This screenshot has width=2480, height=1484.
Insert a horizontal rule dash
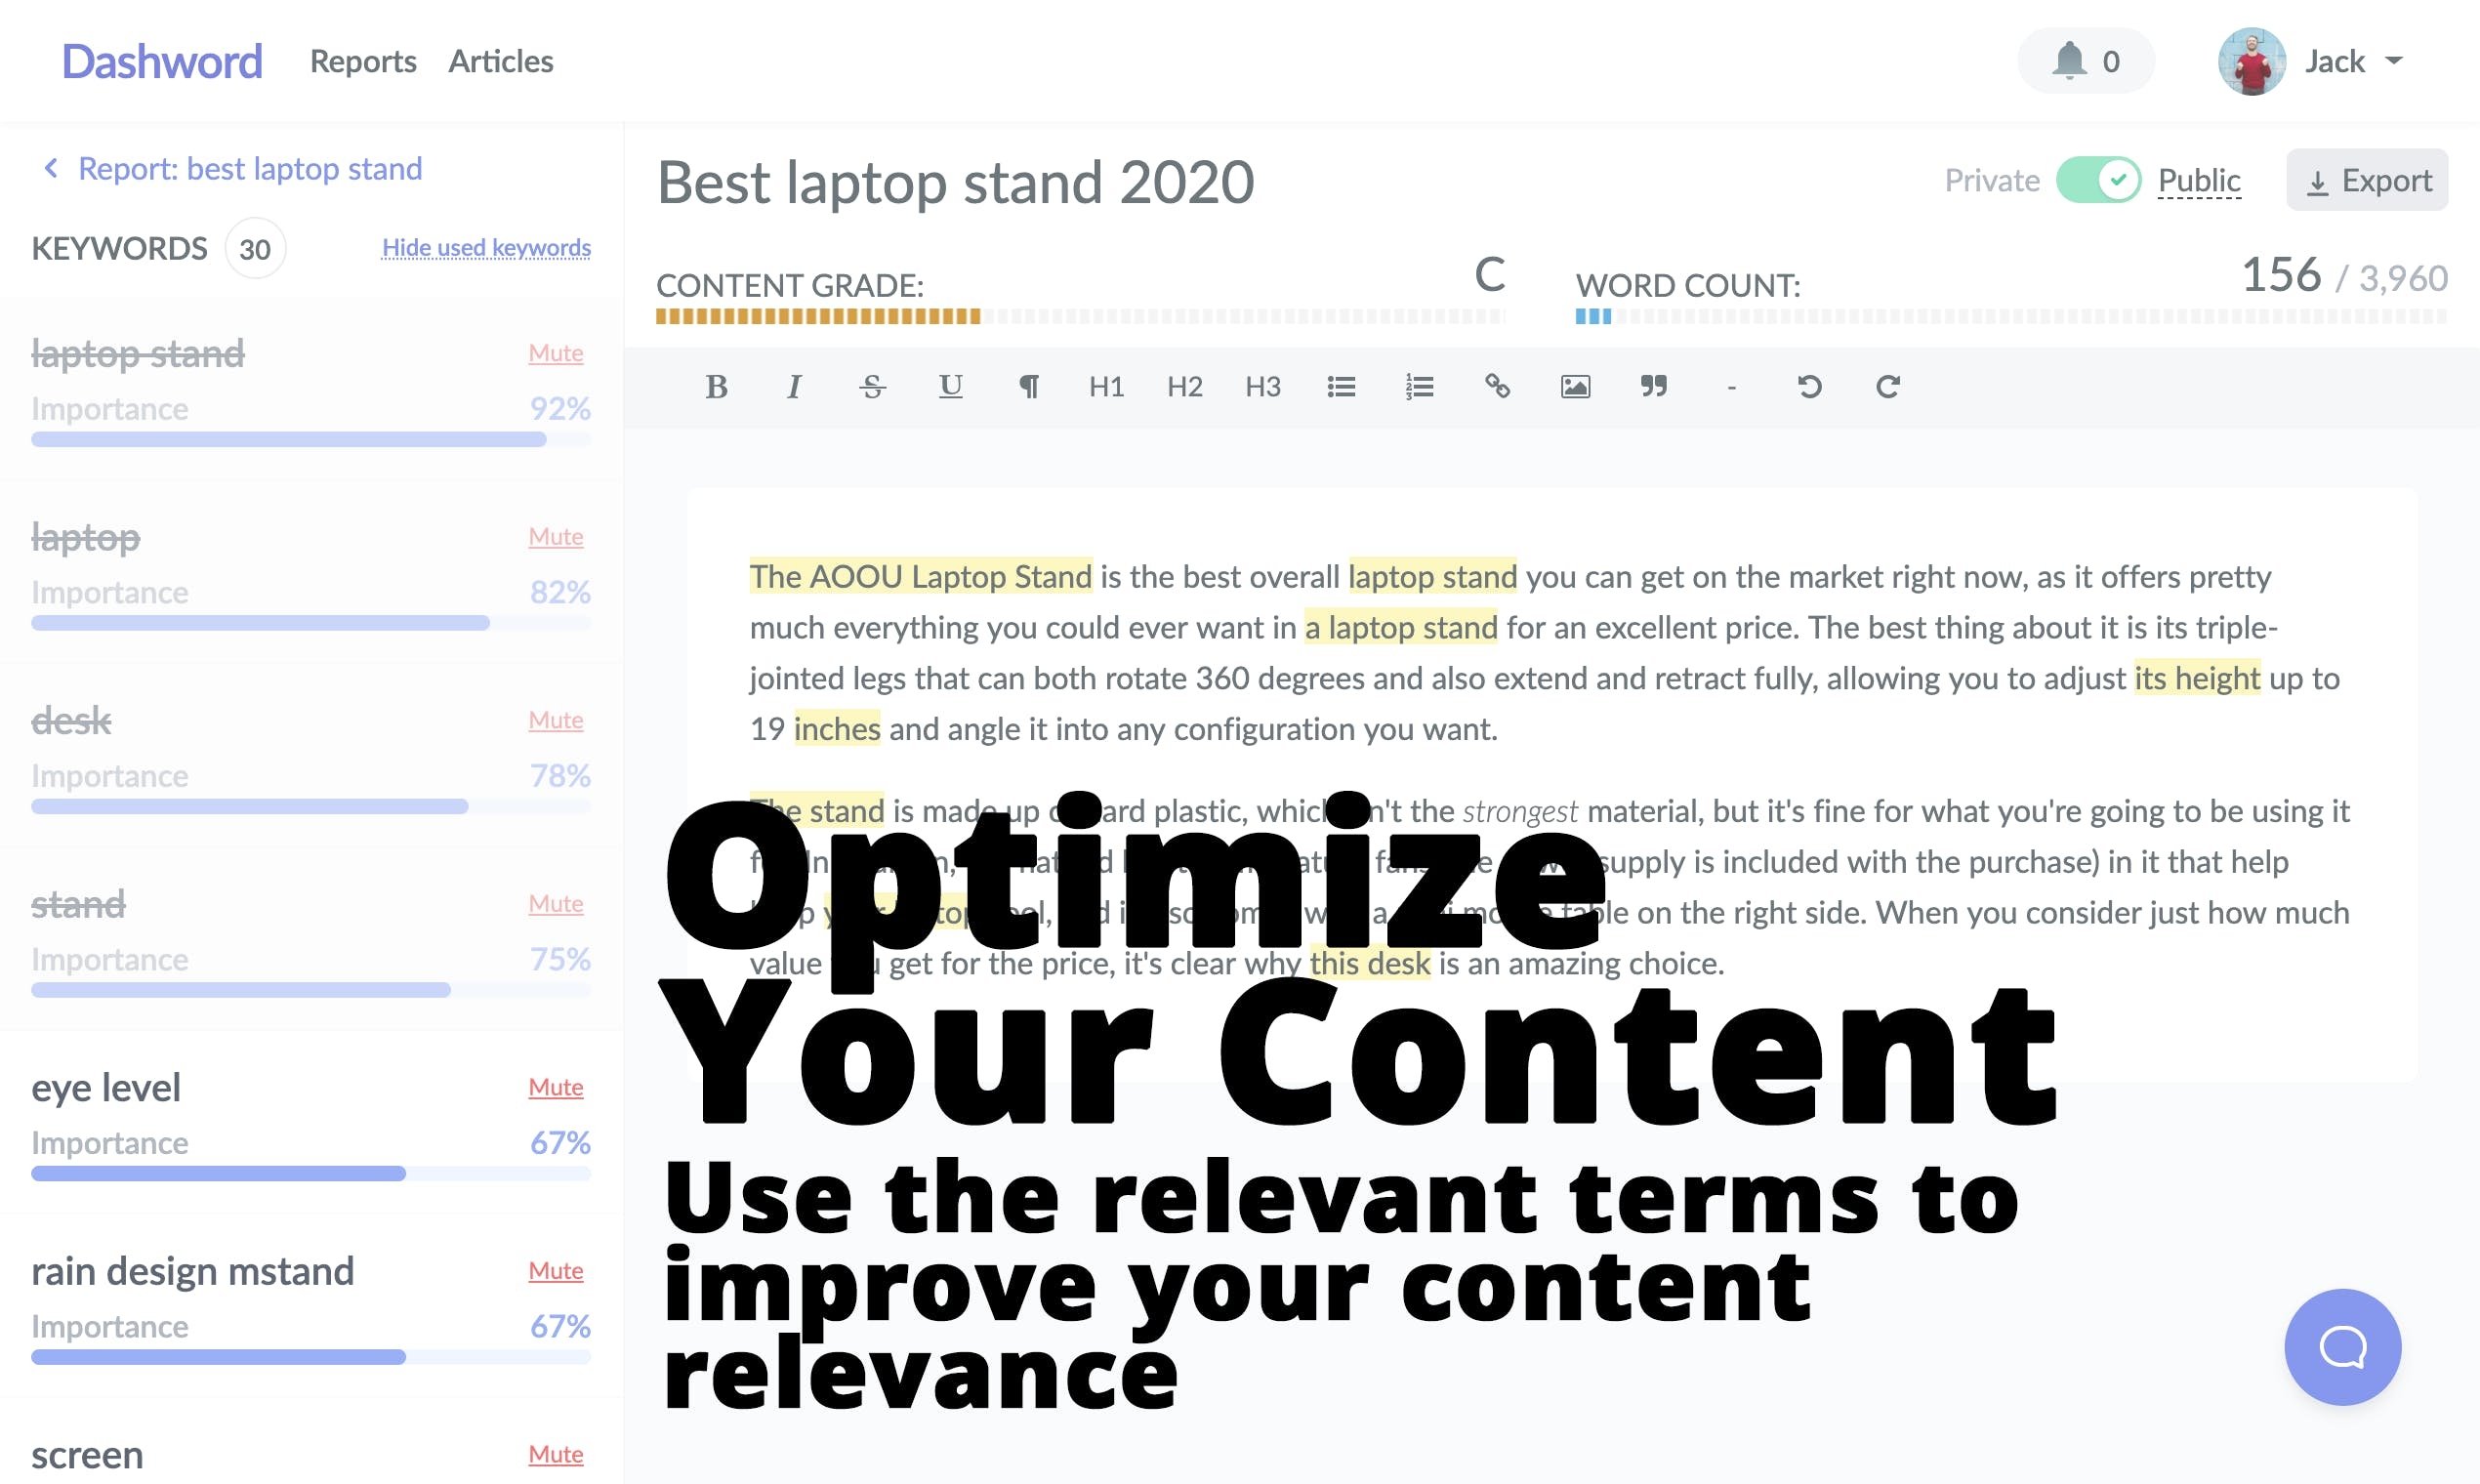1731,387
